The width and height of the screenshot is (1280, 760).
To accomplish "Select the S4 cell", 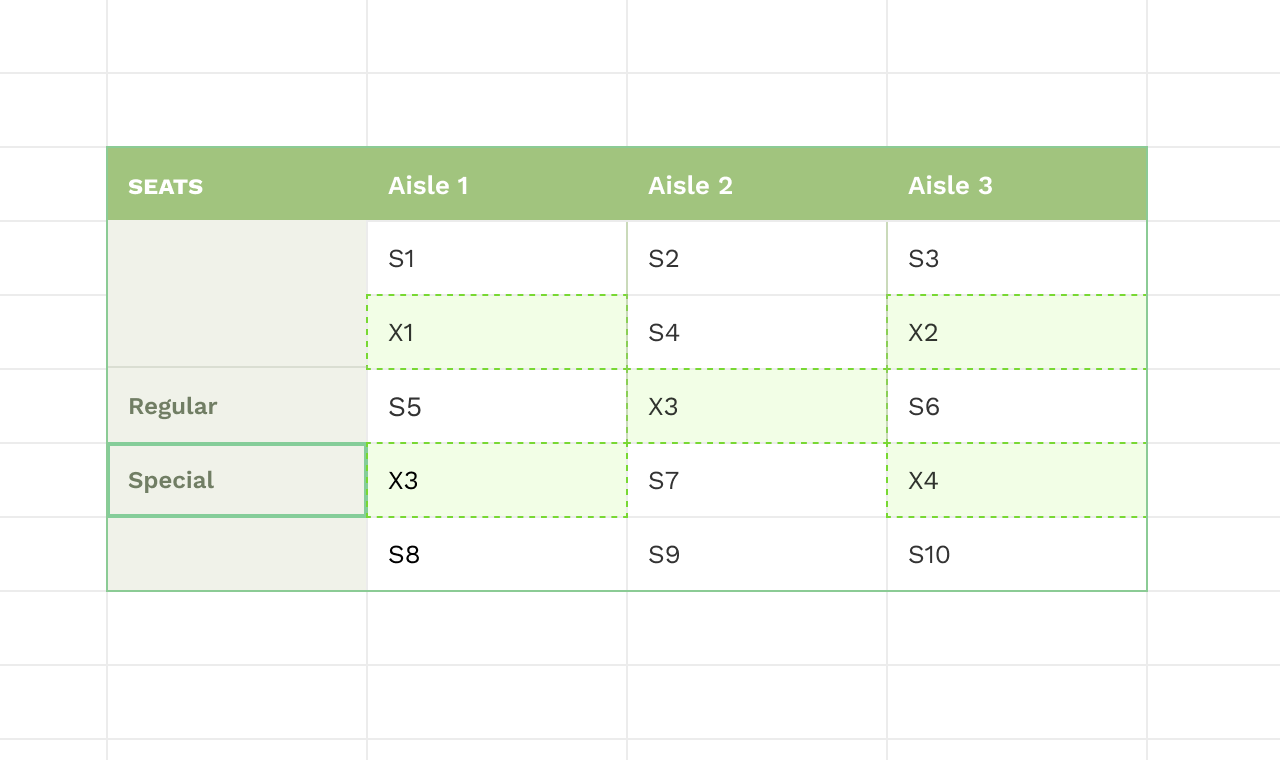I will point(757,333).
